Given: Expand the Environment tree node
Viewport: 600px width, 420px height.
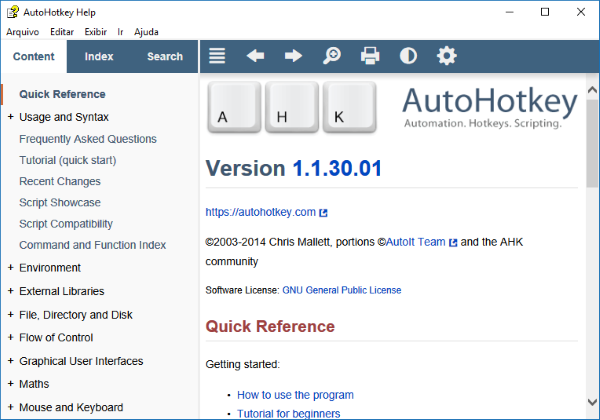Looking at the screenshot, I should pos(11,268).
